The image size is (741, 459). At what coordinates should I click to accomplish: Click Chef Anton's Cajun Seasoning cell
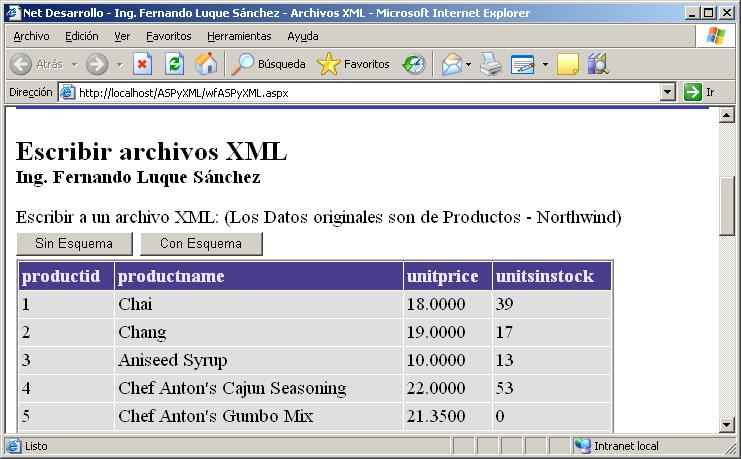pos(258,388)
